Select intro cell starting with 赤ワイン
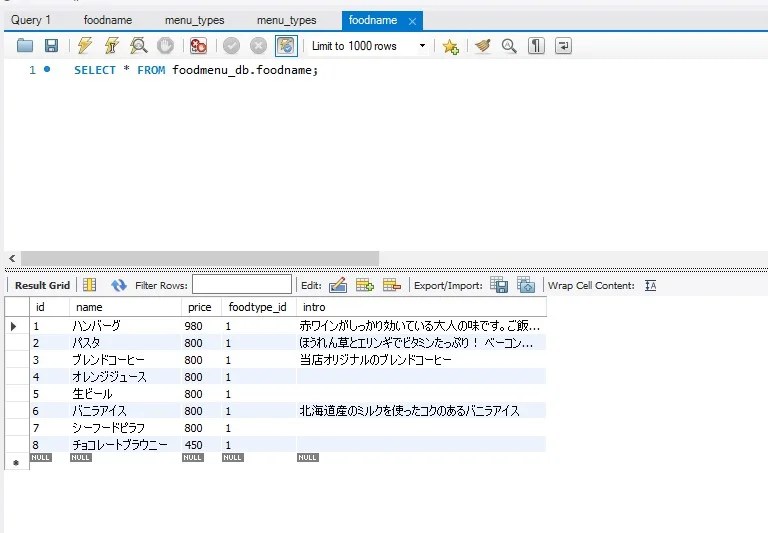 (421, 326)
